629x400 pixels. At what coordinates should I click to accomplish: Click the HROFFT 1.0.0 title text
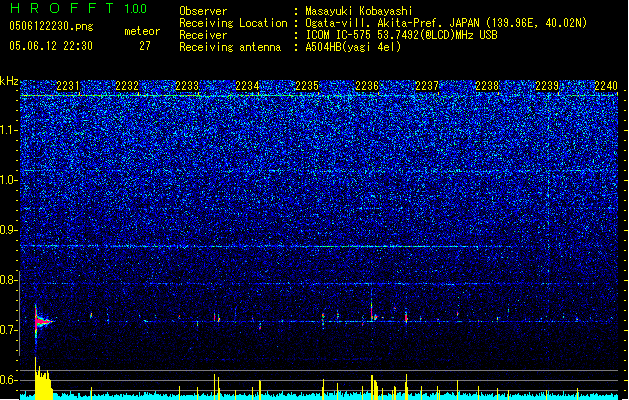(79, 8)
